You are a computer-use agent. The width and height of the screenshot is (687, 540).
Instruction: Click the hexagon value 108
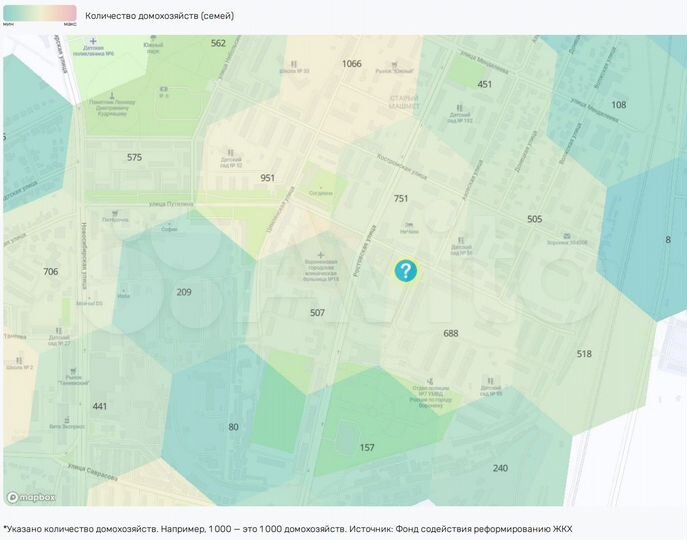pos(619,105)
